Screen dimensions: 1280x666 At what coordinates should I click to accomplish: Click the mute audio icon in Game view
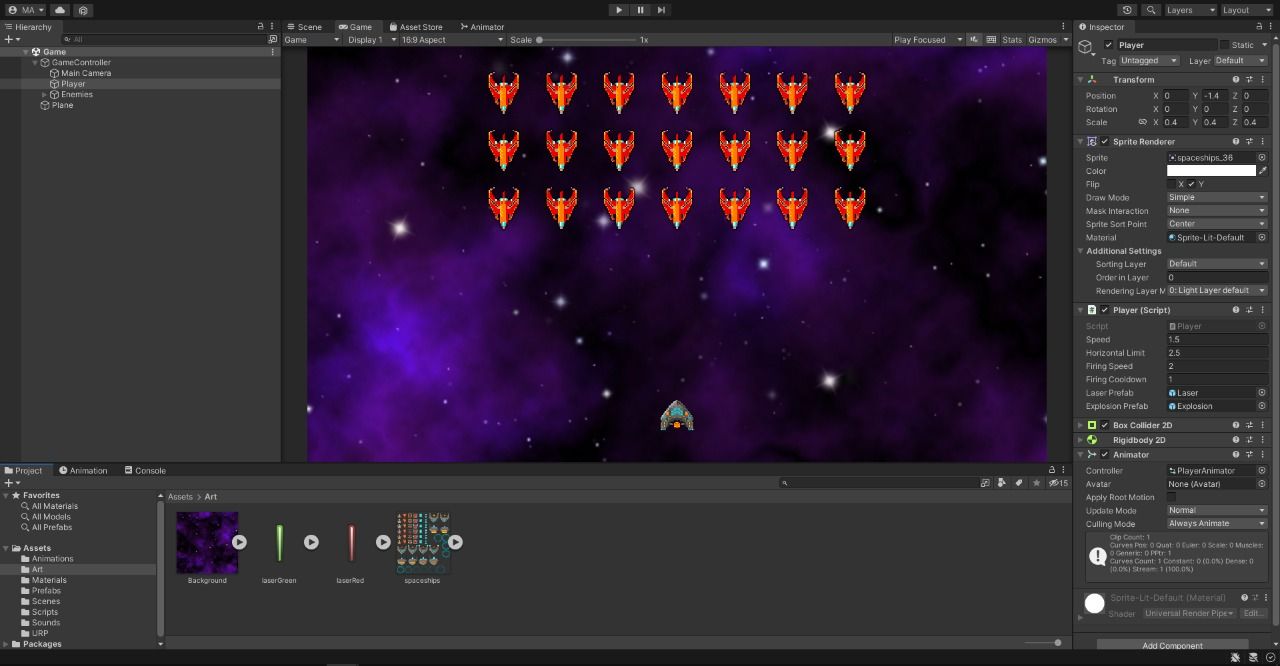973,39
